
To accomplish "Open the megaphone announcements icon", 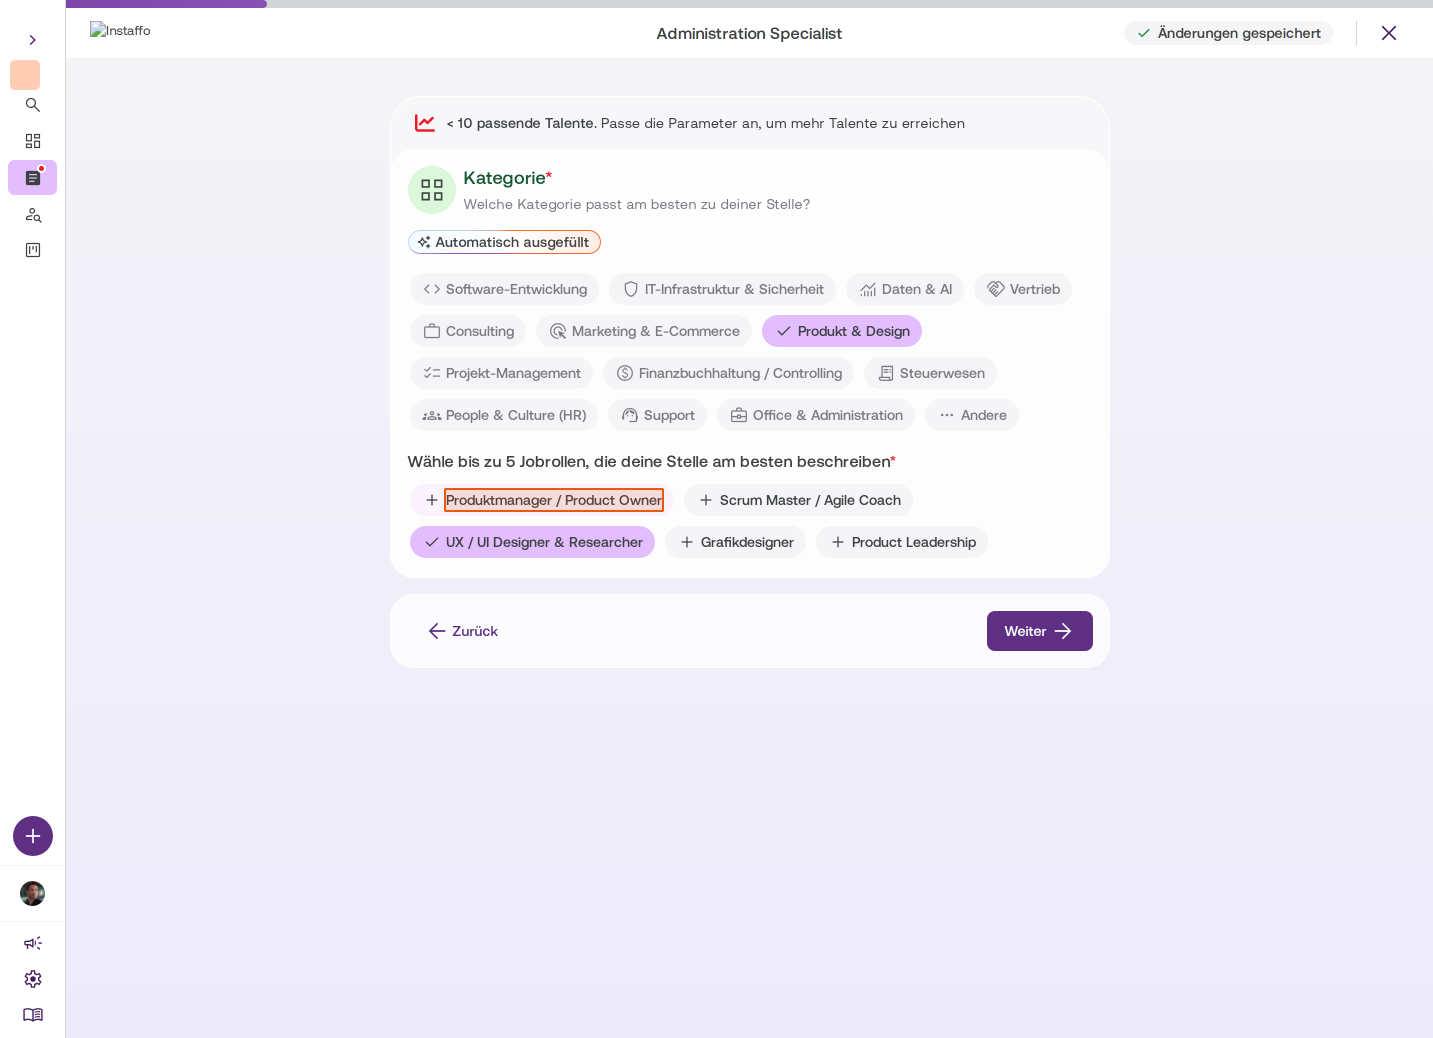I will 33,943.
